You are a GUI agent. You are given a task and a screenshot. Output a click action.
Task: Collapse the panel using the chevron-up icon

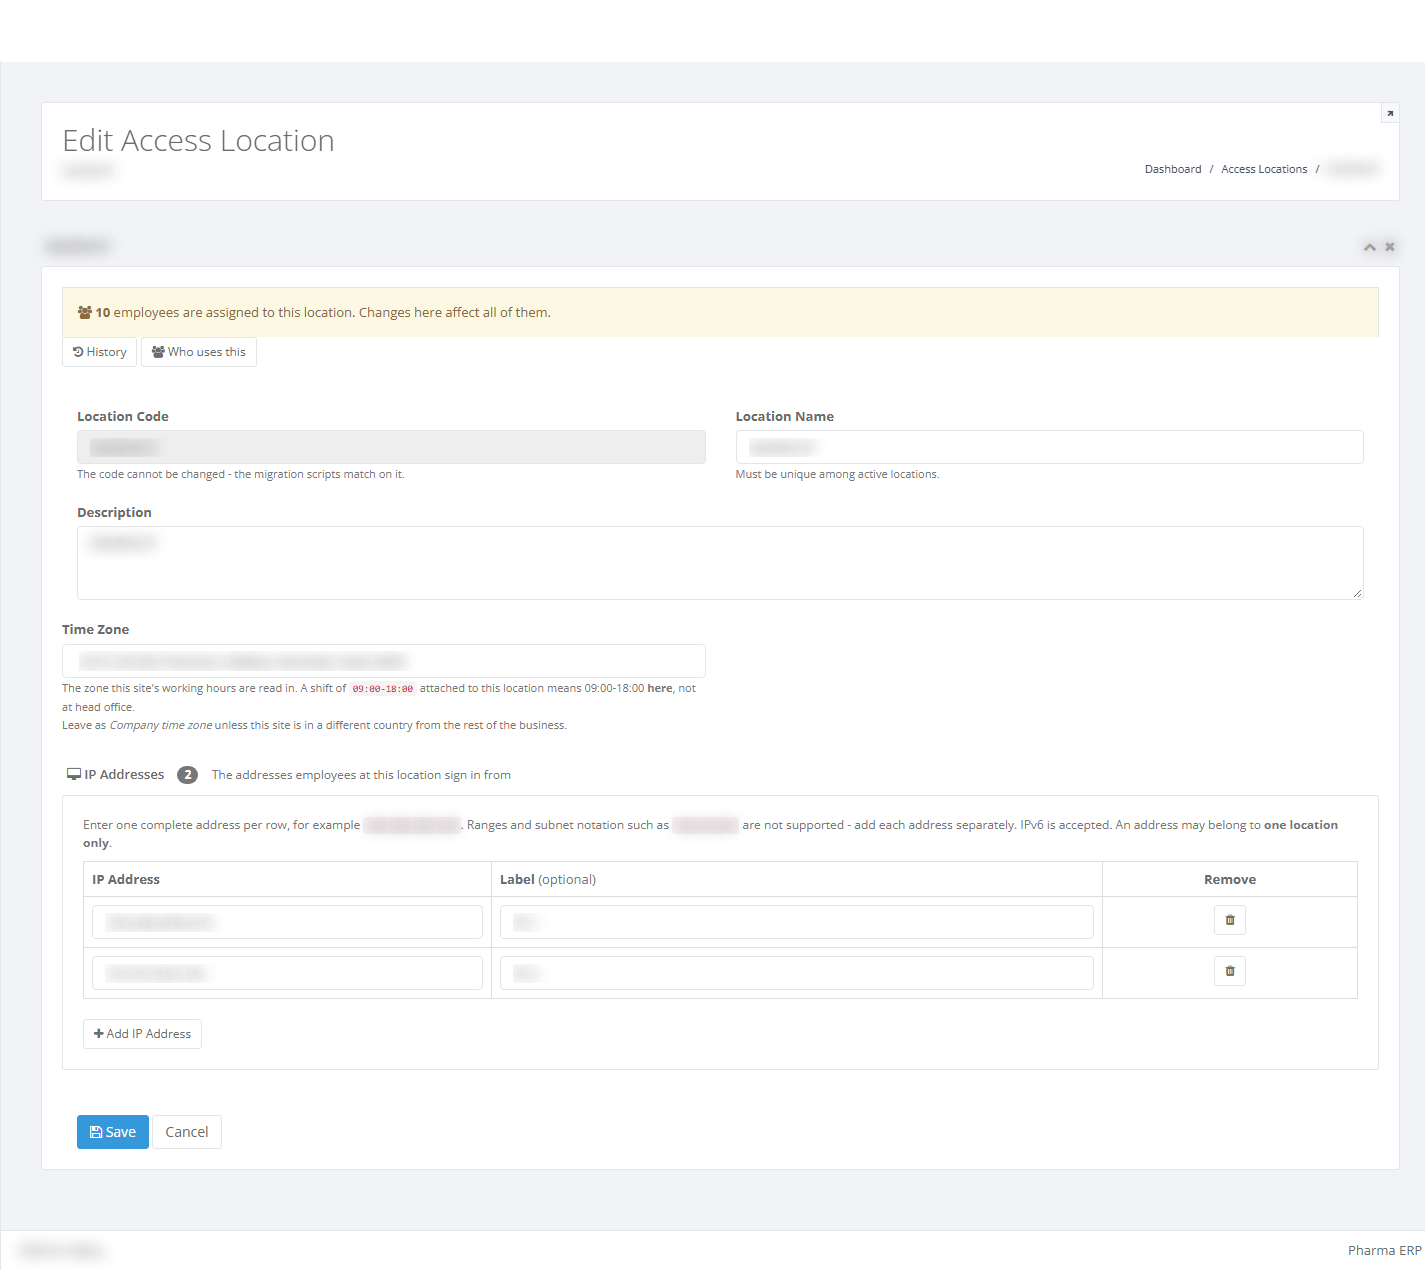pos(1370,247)
